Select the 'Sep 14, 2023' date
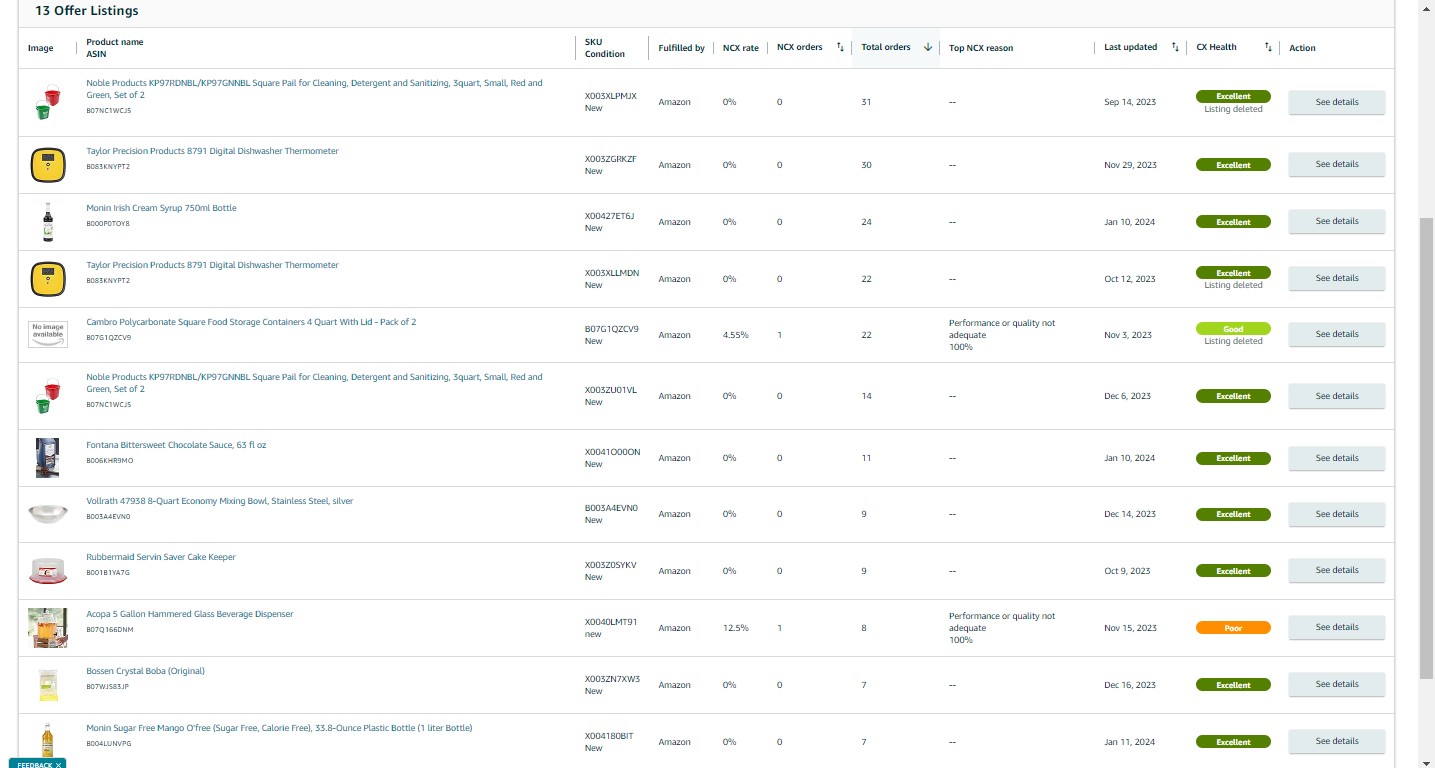The height and width of the screenshot is (768, 1435). [x=1130, y=102]
